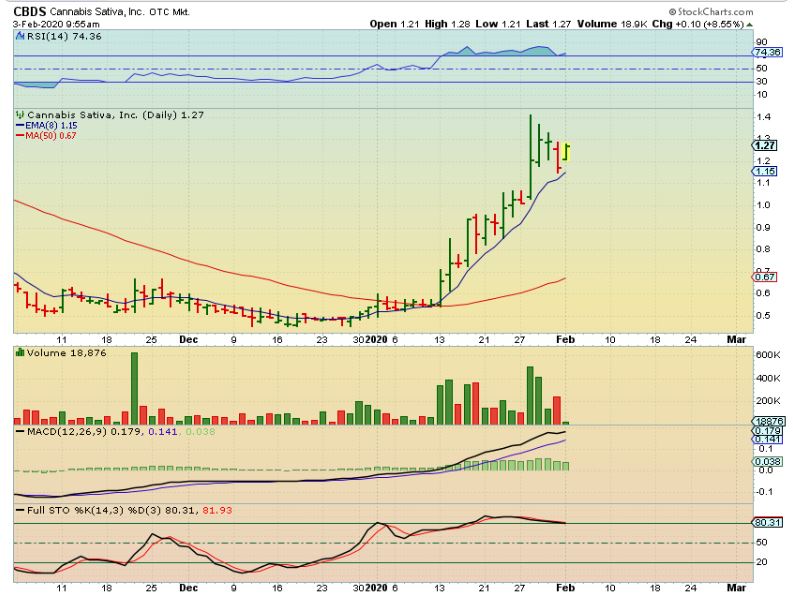Click the Last 1.27 quote value

pyautogui.click(x=548, y=24)
